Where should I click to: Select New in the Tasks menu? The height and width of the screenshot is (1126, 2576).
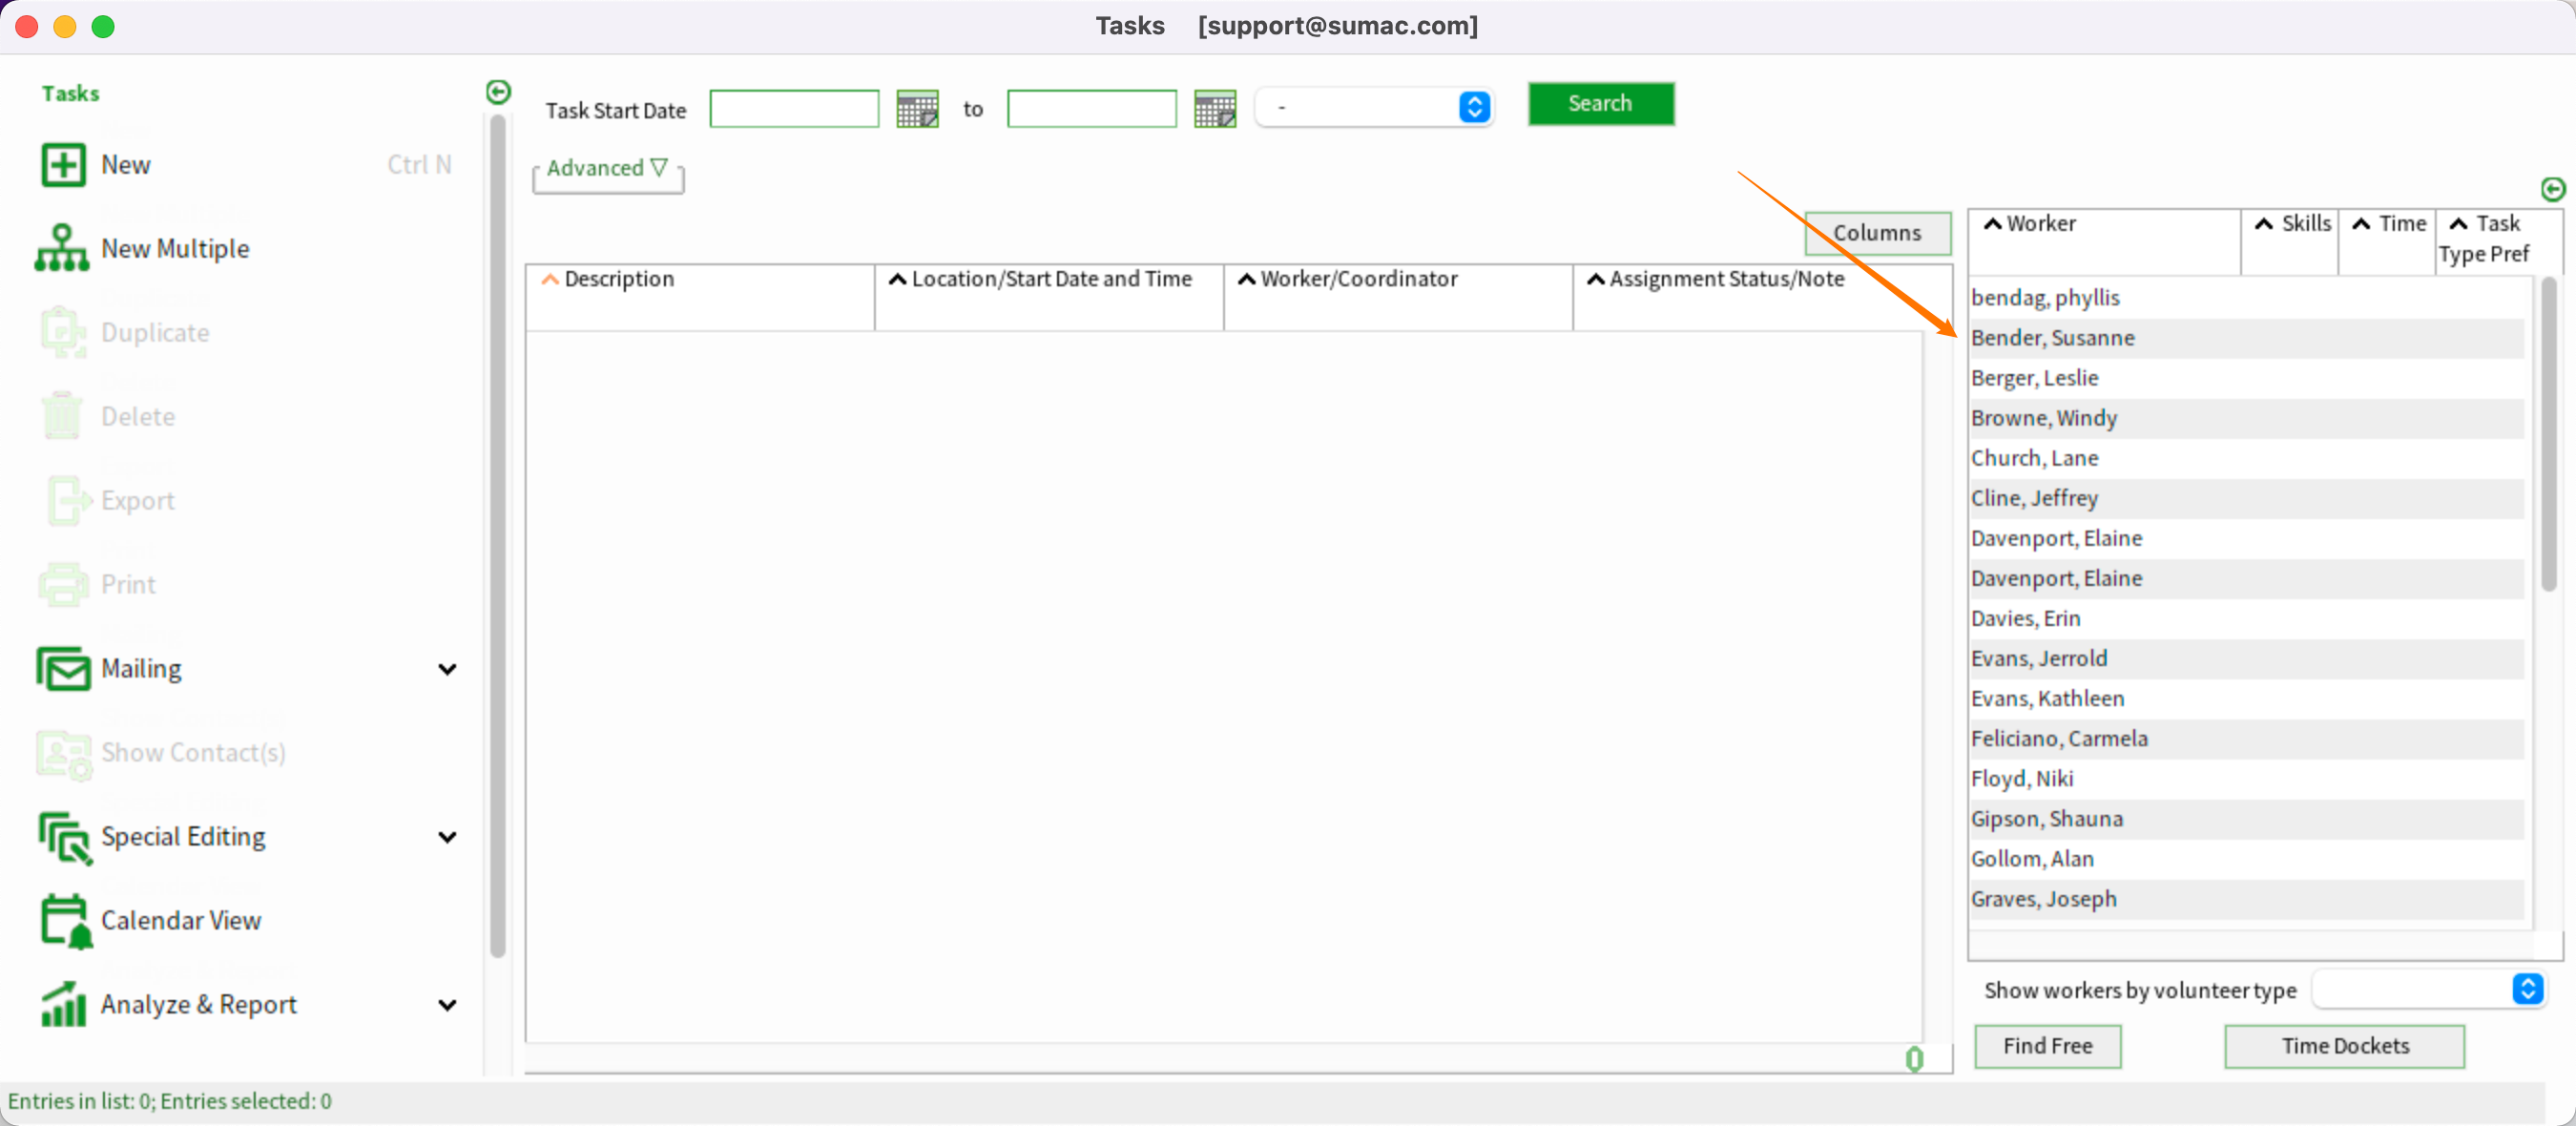pos(125,165)
